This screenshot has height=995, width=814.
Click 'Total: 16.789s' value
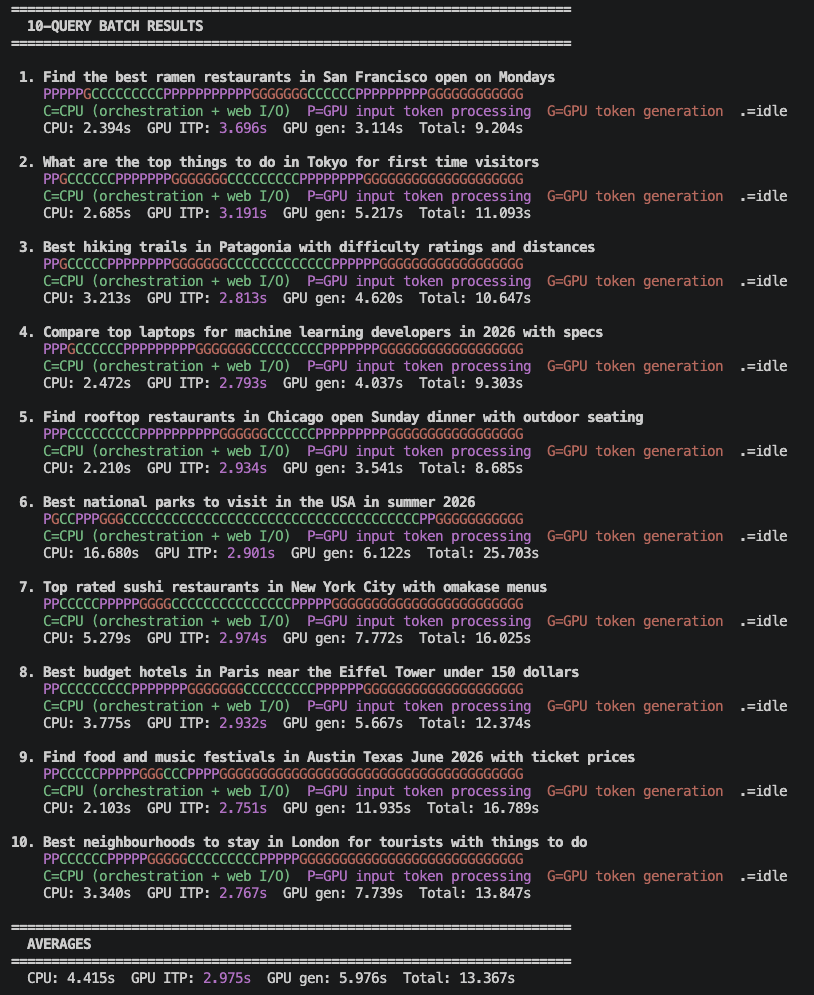click(483, 808)
